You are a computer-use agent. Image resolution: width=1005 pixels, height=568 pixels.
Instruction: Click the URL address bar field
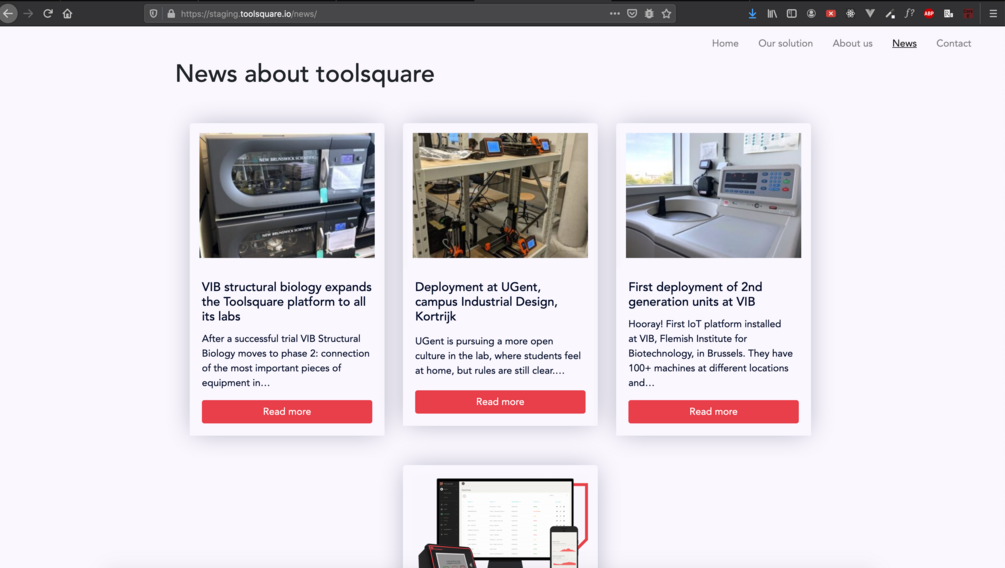(x=410, y=13)
